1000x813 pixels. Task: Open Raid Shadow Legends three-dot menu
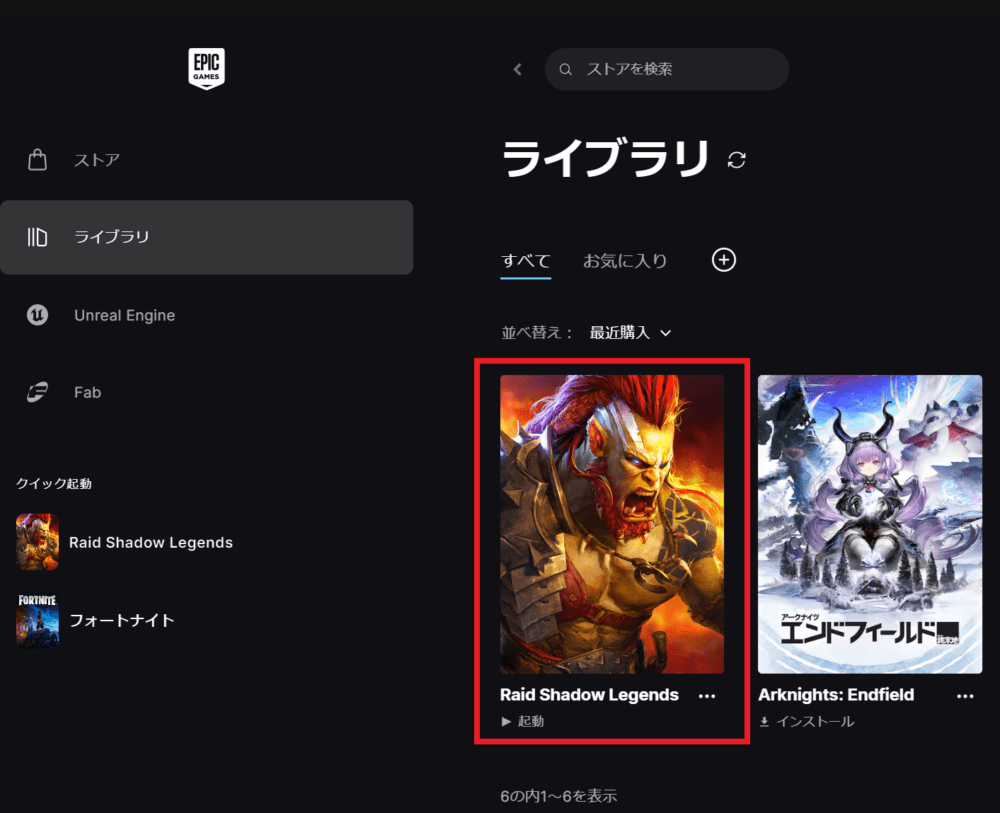point(707,696)
